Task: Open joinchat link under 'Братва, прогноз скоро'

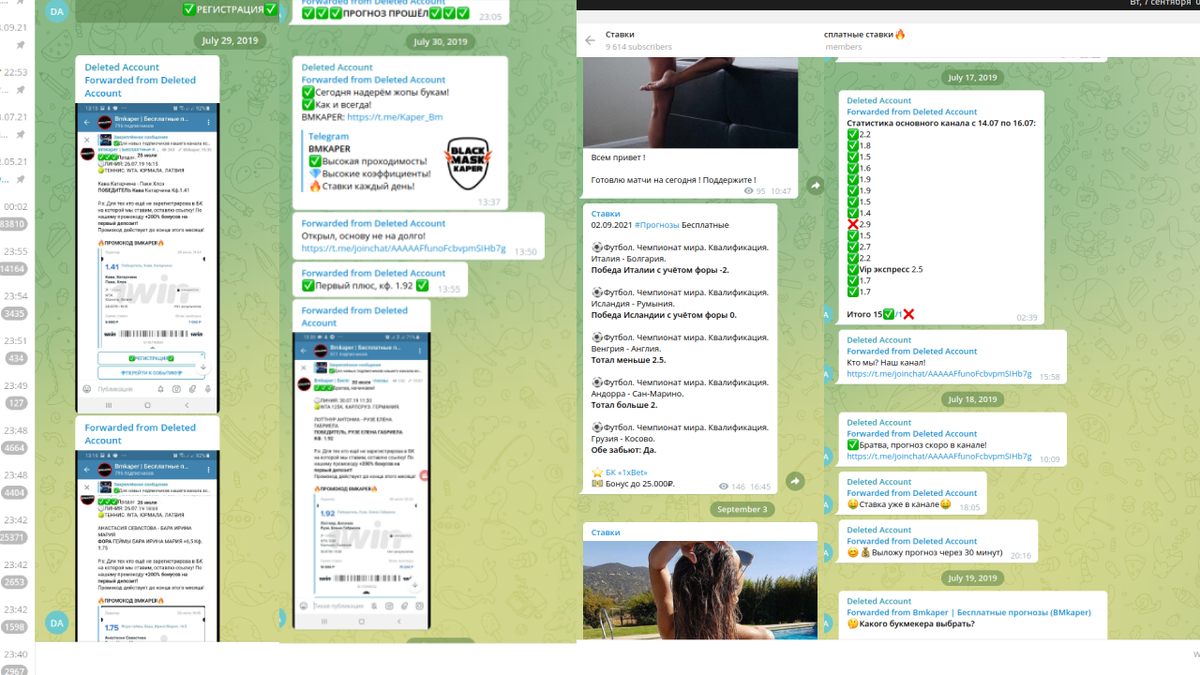Action: pyautogui.click(x=939, y=456)
